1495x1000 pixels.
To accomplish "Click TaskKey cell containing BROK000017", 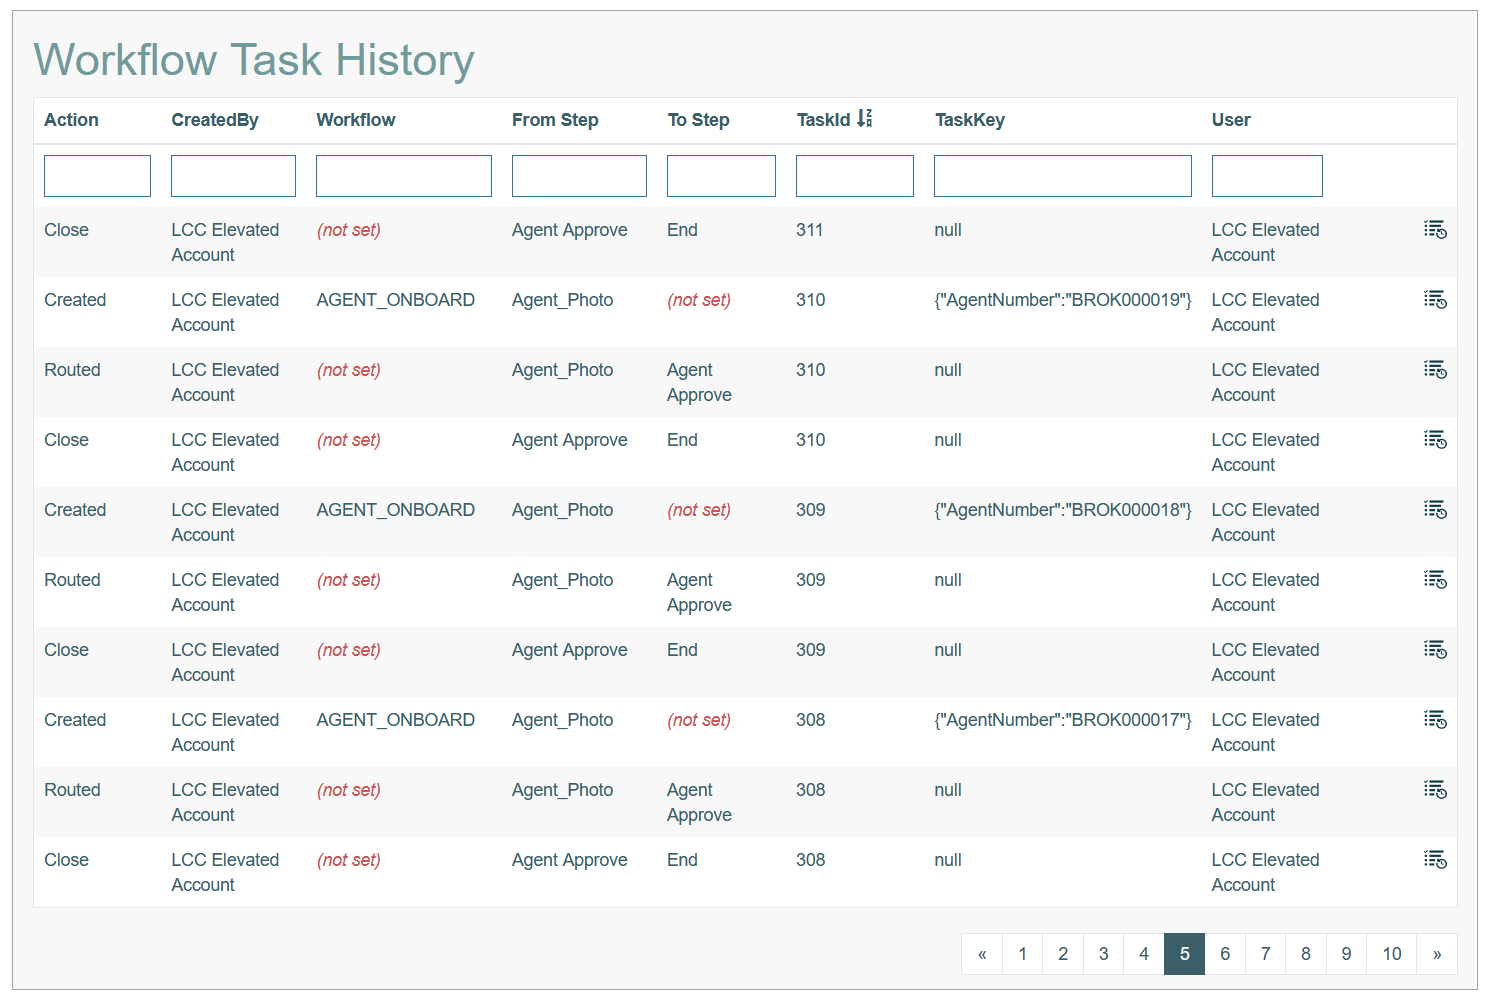I will pos(1063,720).
